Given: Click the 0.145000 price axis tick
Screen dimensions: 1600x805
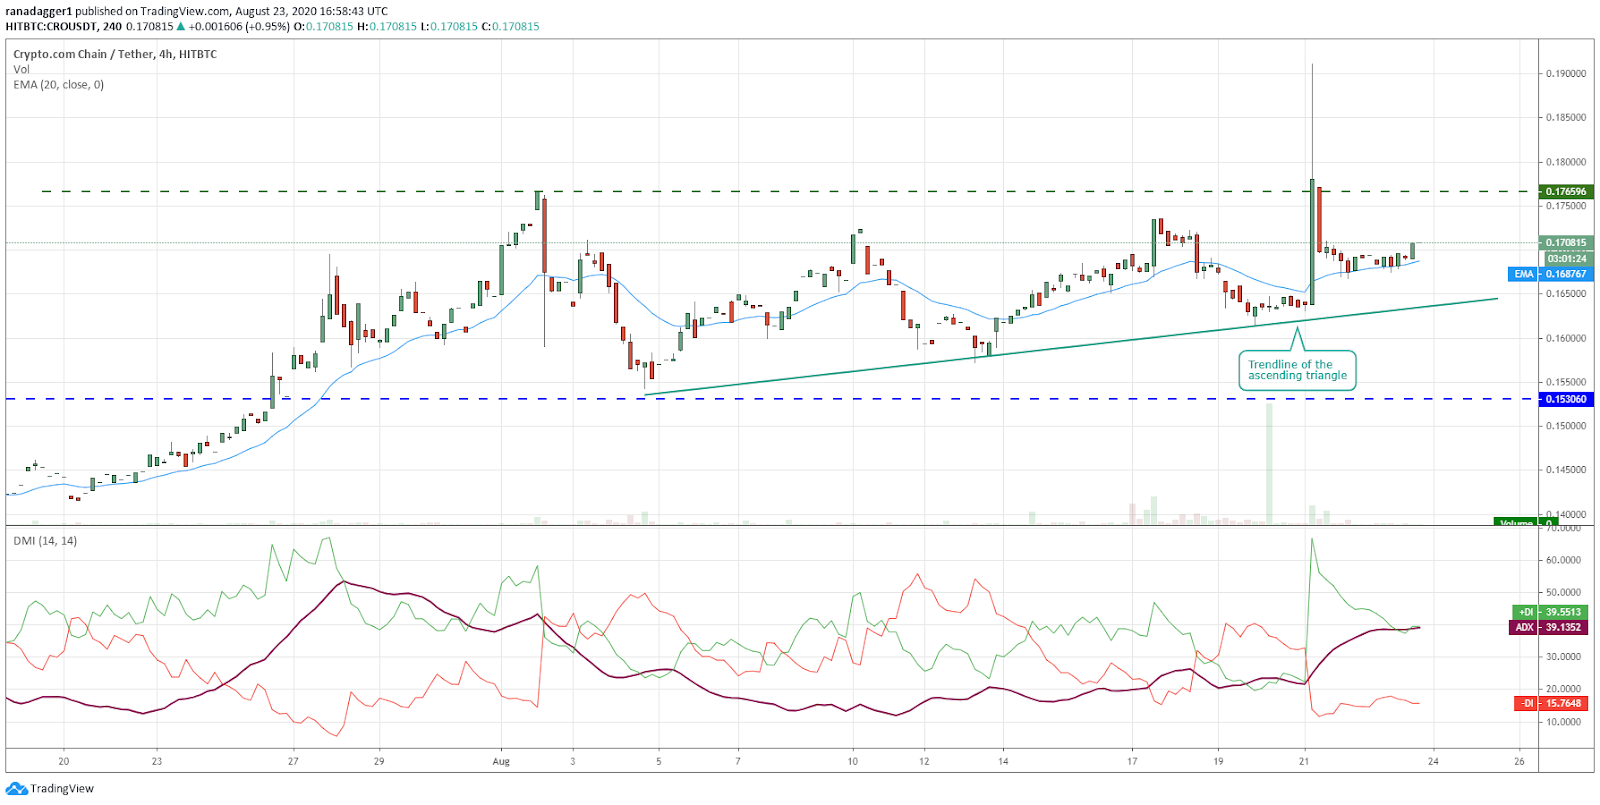Looking at the screenshot, I should click(1566, 470).
